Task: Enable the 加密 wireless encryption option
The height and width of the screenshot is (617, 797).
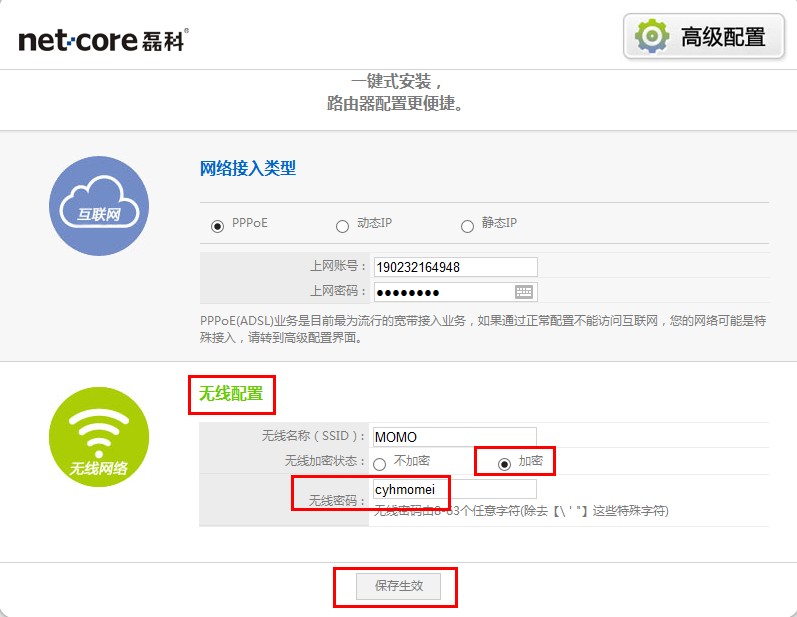Action: point(504,463)
